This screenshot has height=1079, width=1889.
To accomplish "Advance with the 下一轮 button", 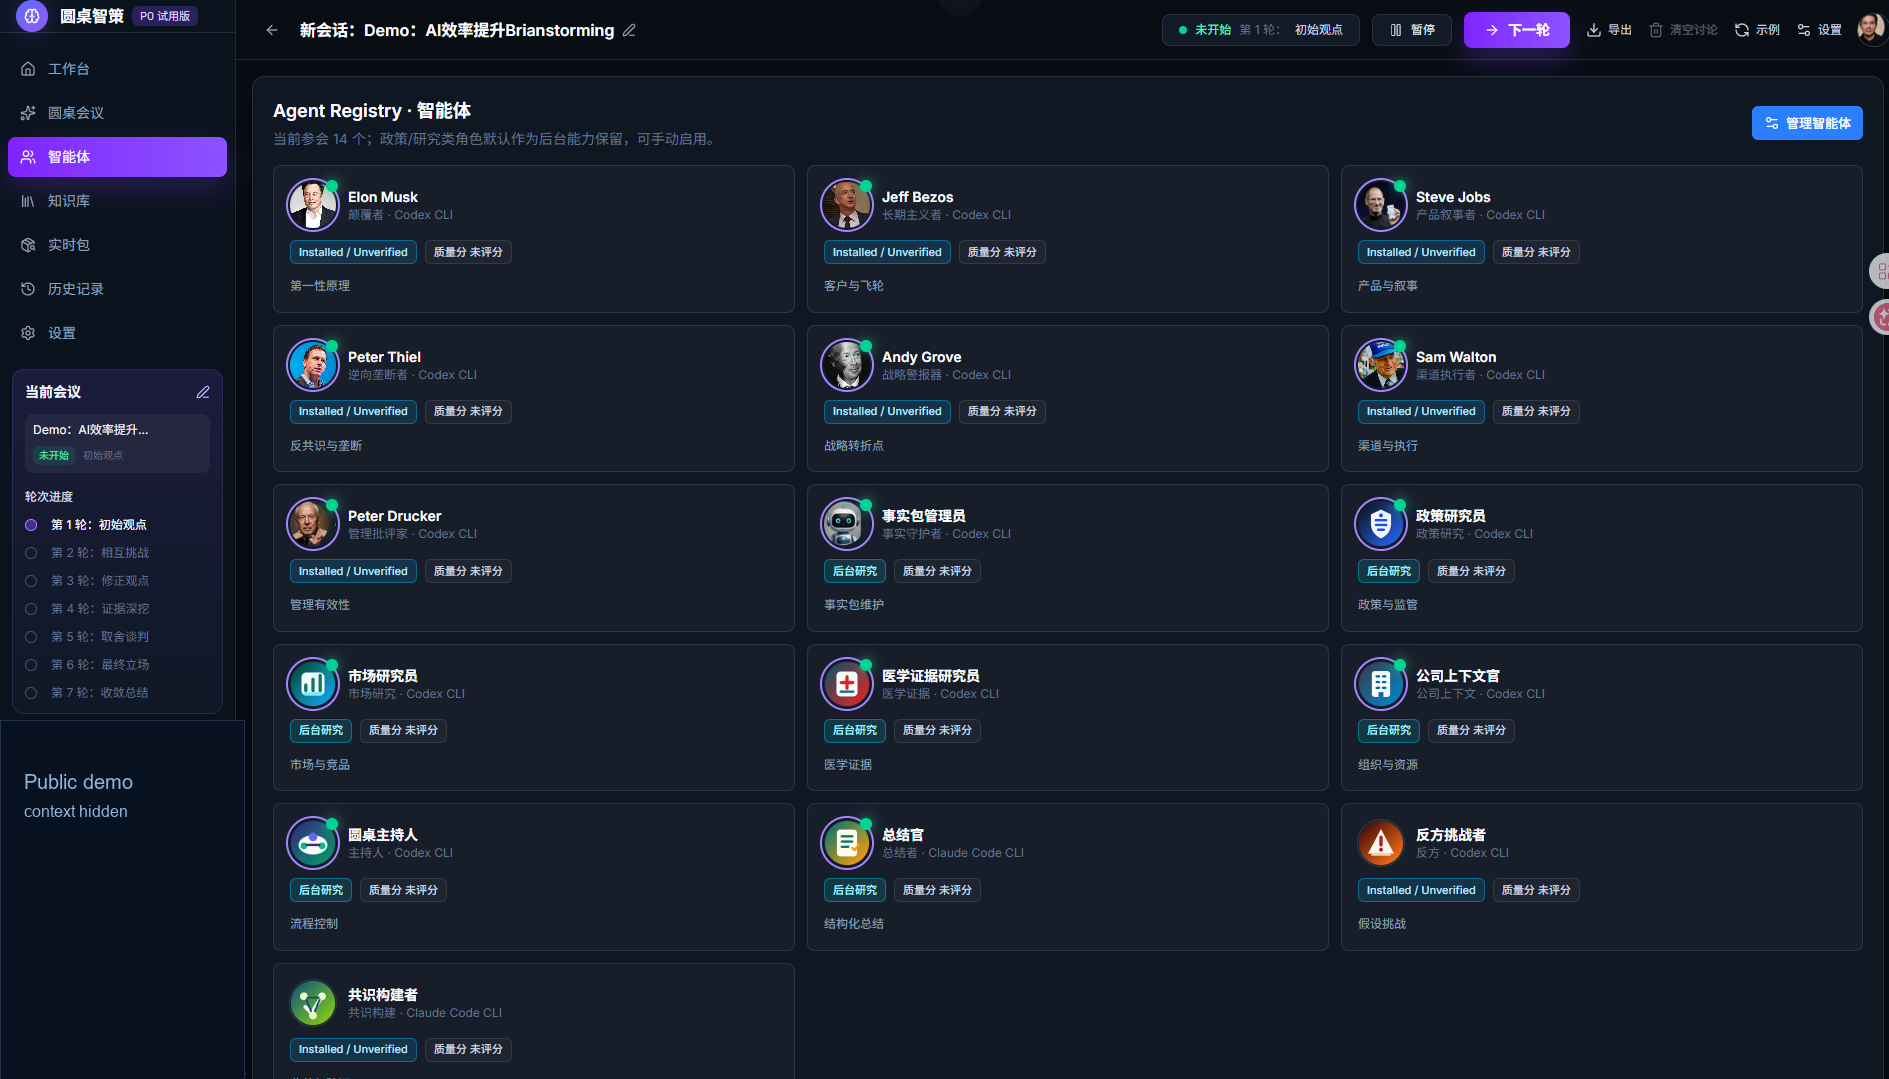I will (x=1516, y=30).
